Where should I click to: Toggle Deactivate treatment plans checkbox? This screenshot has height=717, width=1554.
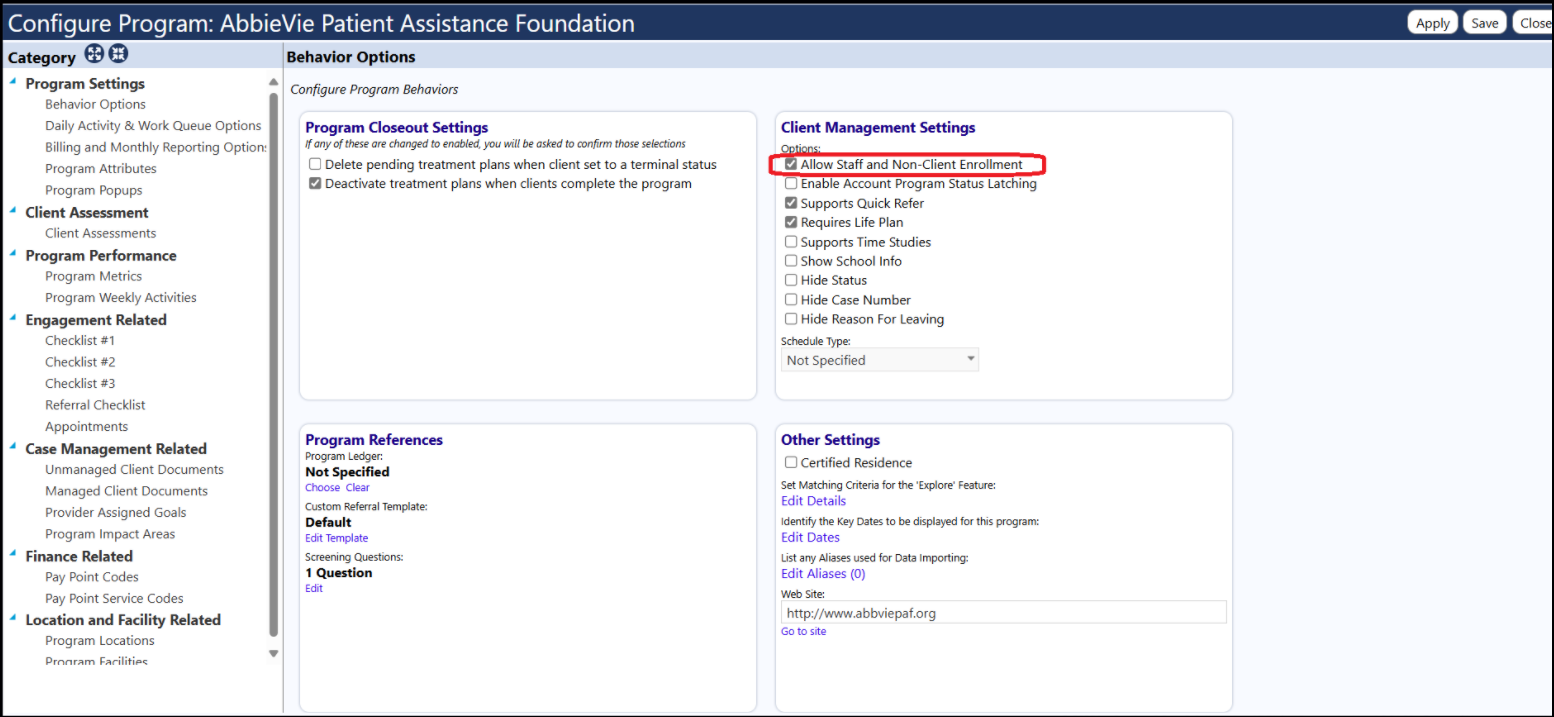tap(315, 184)
